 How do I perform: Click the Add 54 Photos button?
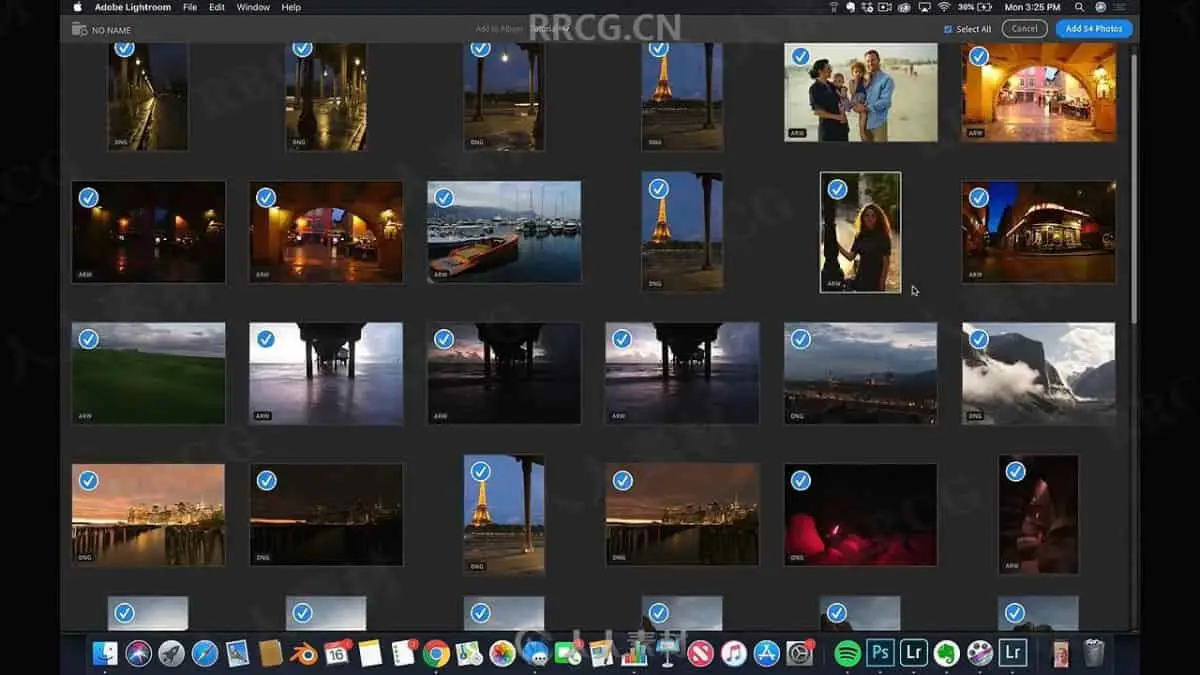coord(1093,29)
